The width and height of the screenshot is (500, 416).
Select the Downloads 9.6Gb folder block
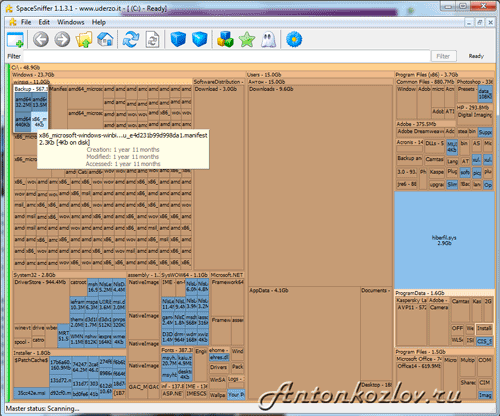pyautogui.click(x=320, y=186)
